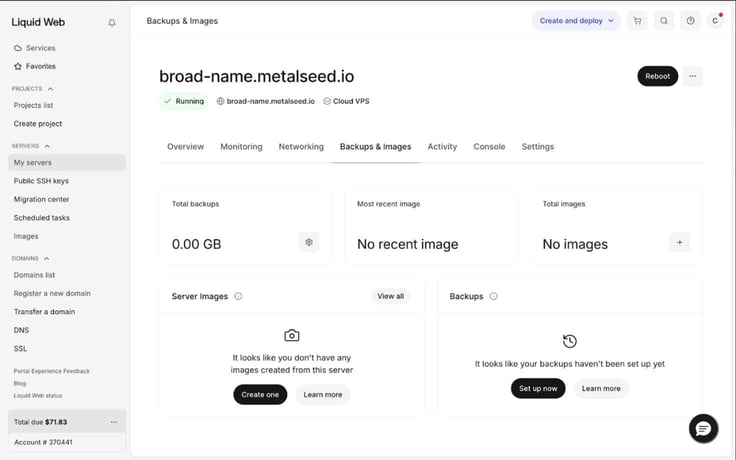Open Domains list
The width and height of the screenshot is (736, 460).
[x=34, y=275]
